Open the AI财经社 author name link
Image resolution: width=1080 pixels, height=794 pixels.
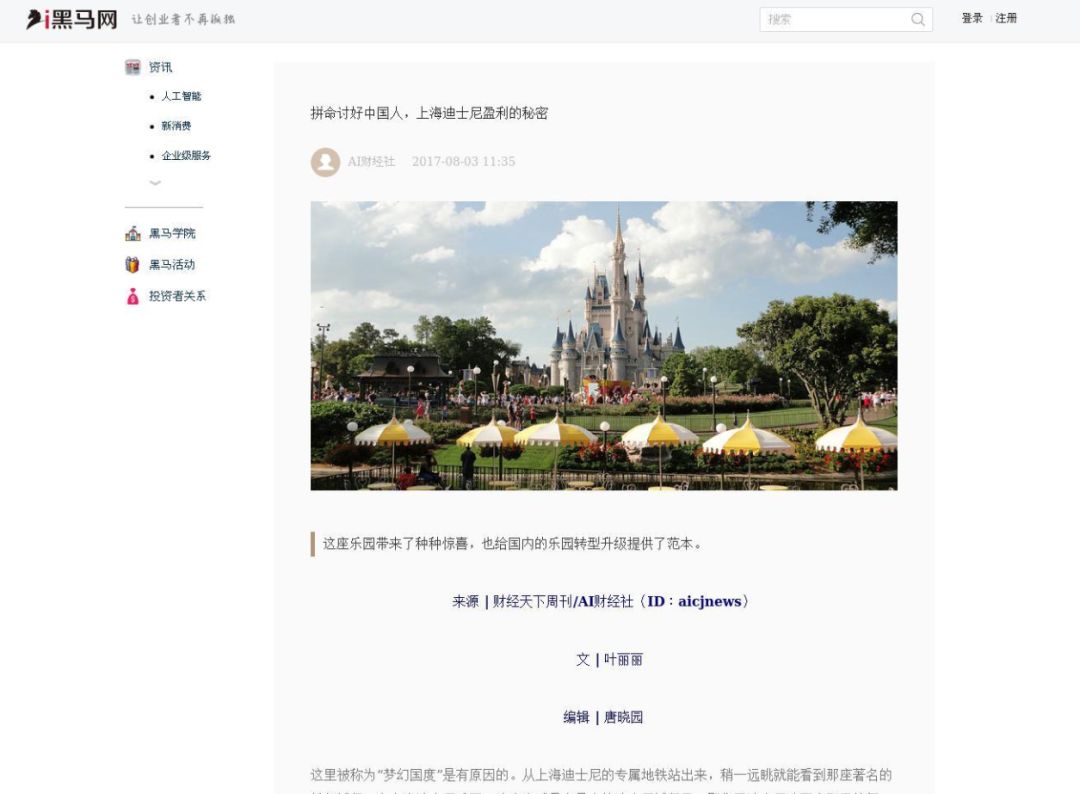(371, 162)
